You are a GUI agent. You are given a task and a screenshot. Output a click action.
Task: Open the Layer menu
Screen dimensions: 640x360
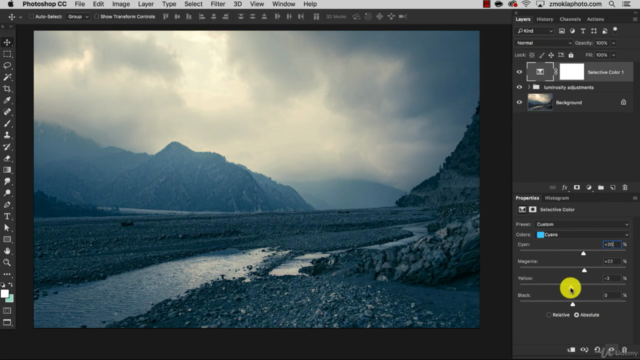[145, 4]
